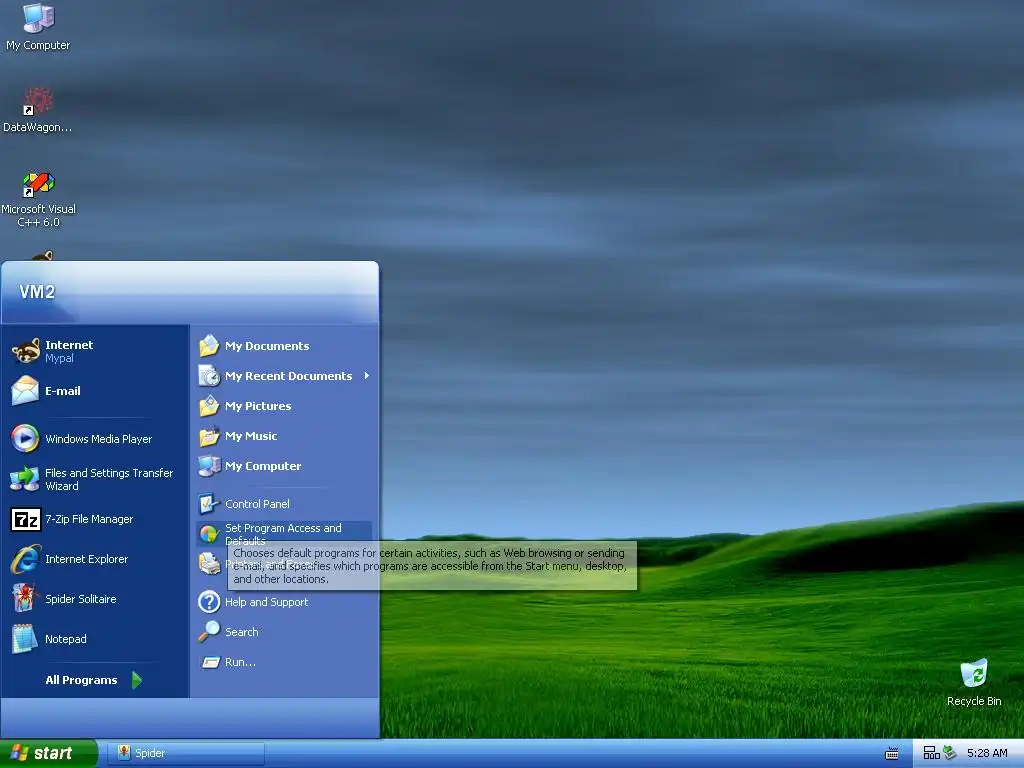Click the Mypal subtitle under Internet

coord(59,359)
